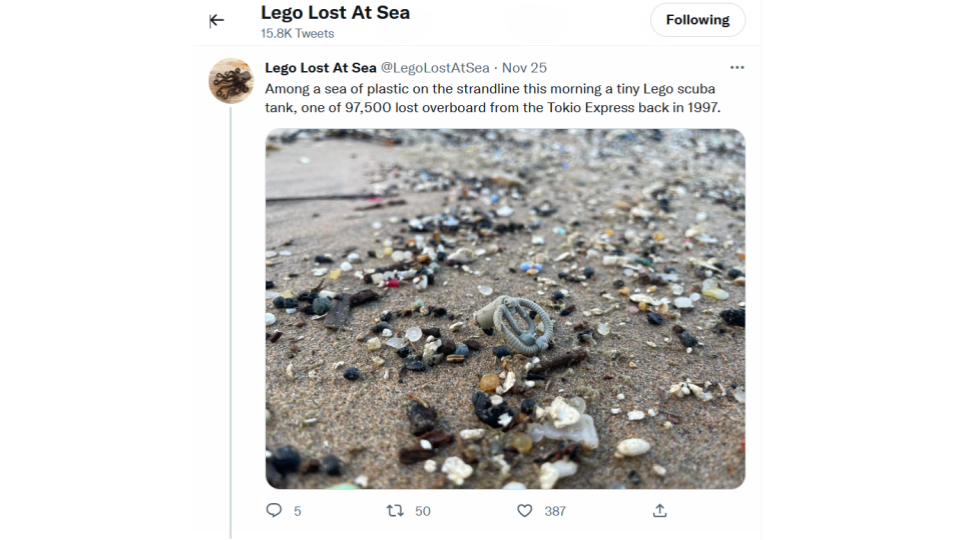Reply using the speech bubble icon
The height and width of the screenshot is (540, 960).
274,510
